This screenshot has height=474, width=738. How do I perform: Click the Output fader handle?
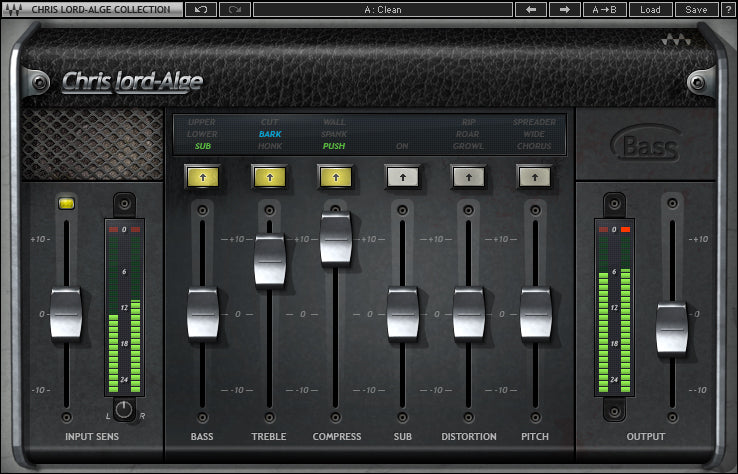tap(672, 327)
